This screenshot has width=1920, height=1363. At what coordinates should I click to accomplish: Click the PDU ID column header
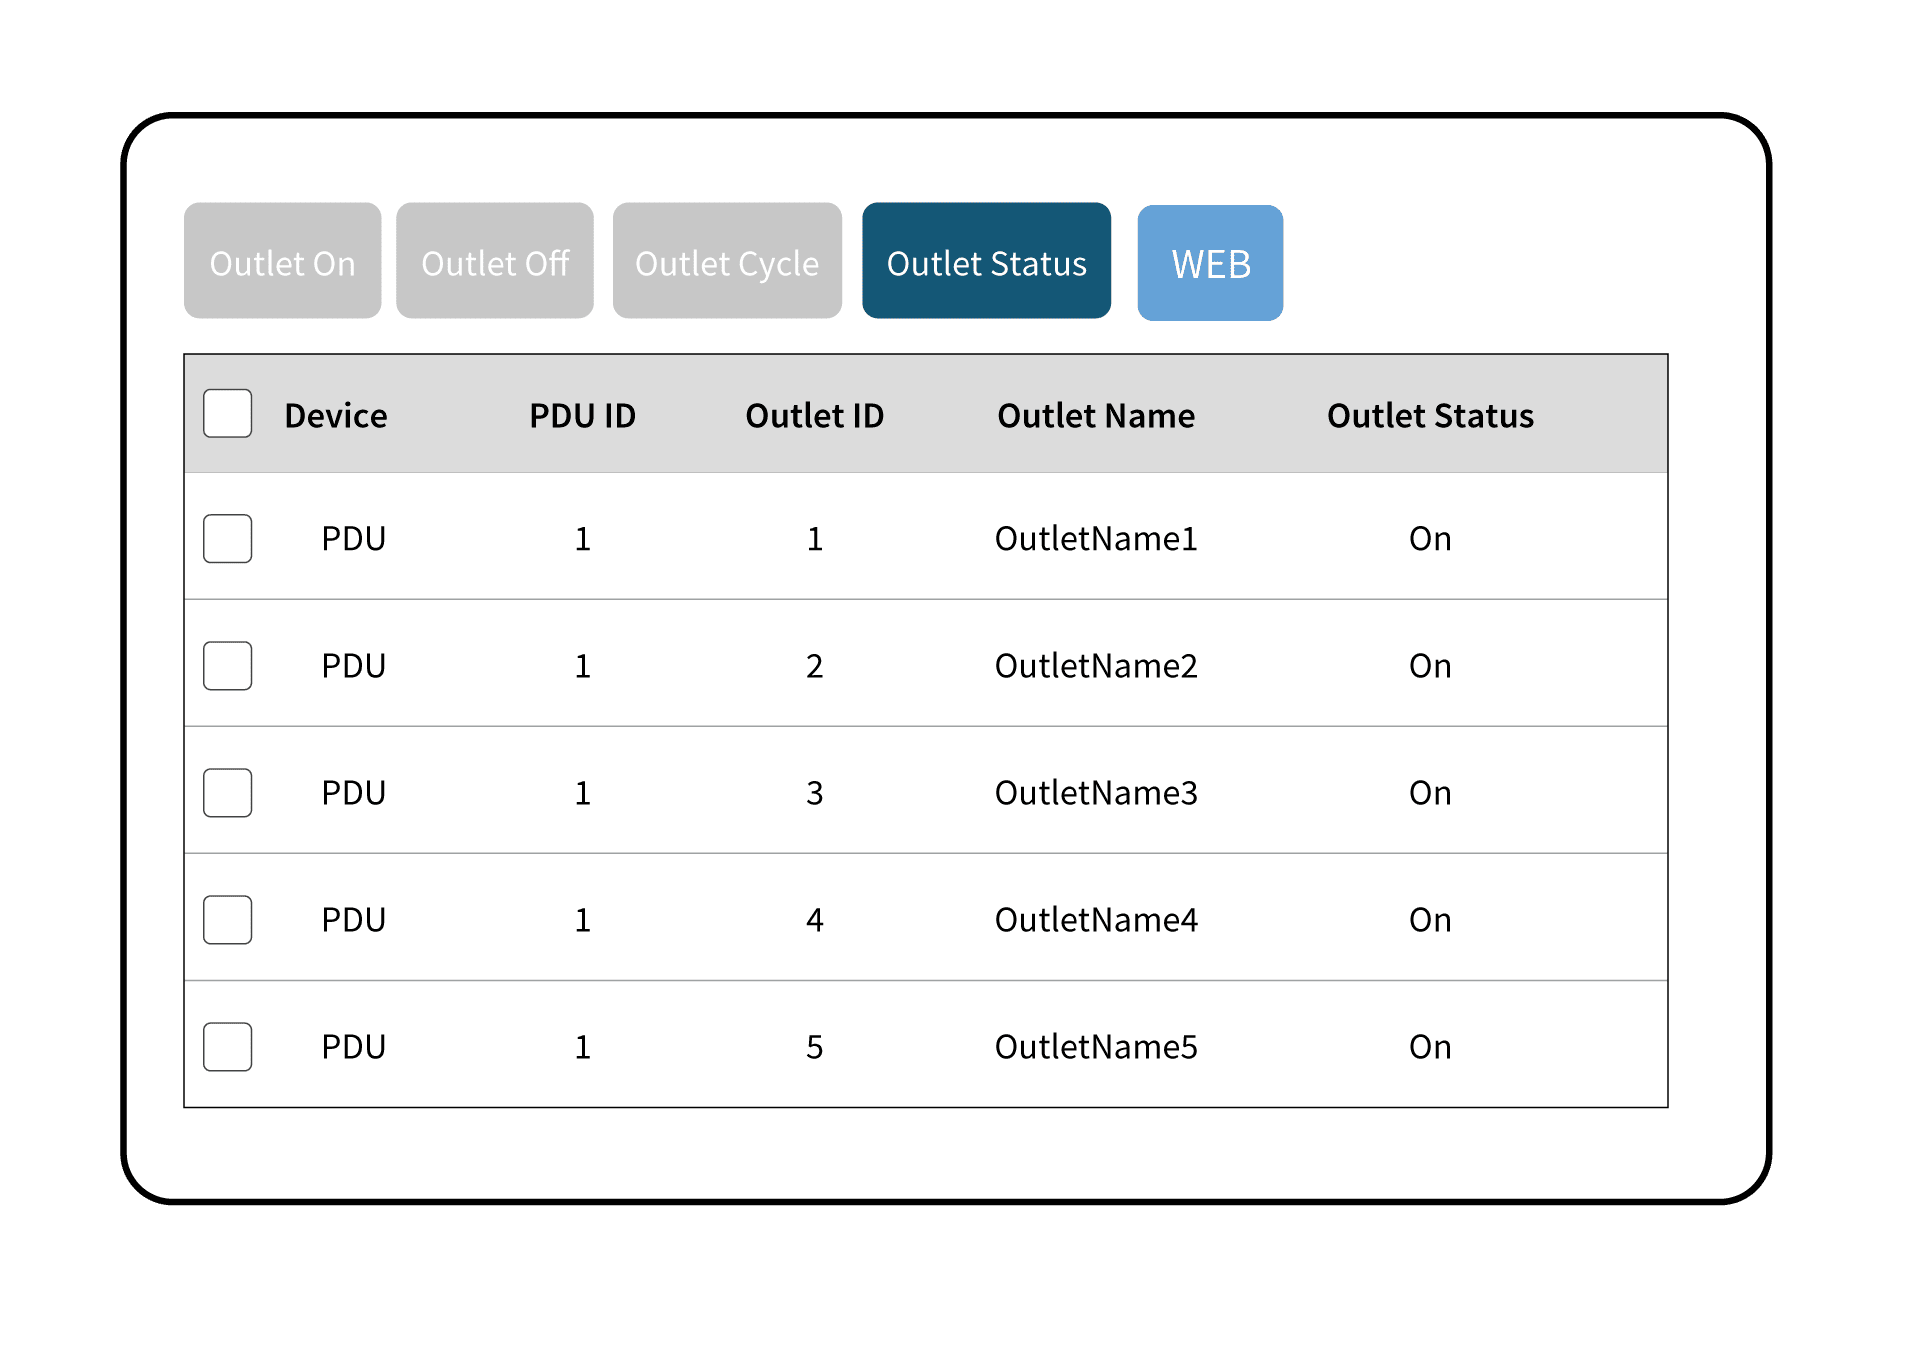coord(582,416)
